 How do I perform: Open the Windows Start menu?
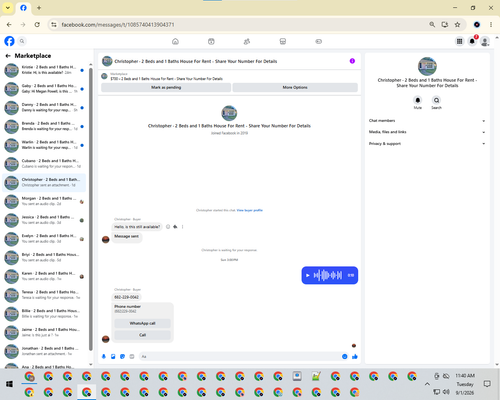pyautogui.click(x=9, y=384)
